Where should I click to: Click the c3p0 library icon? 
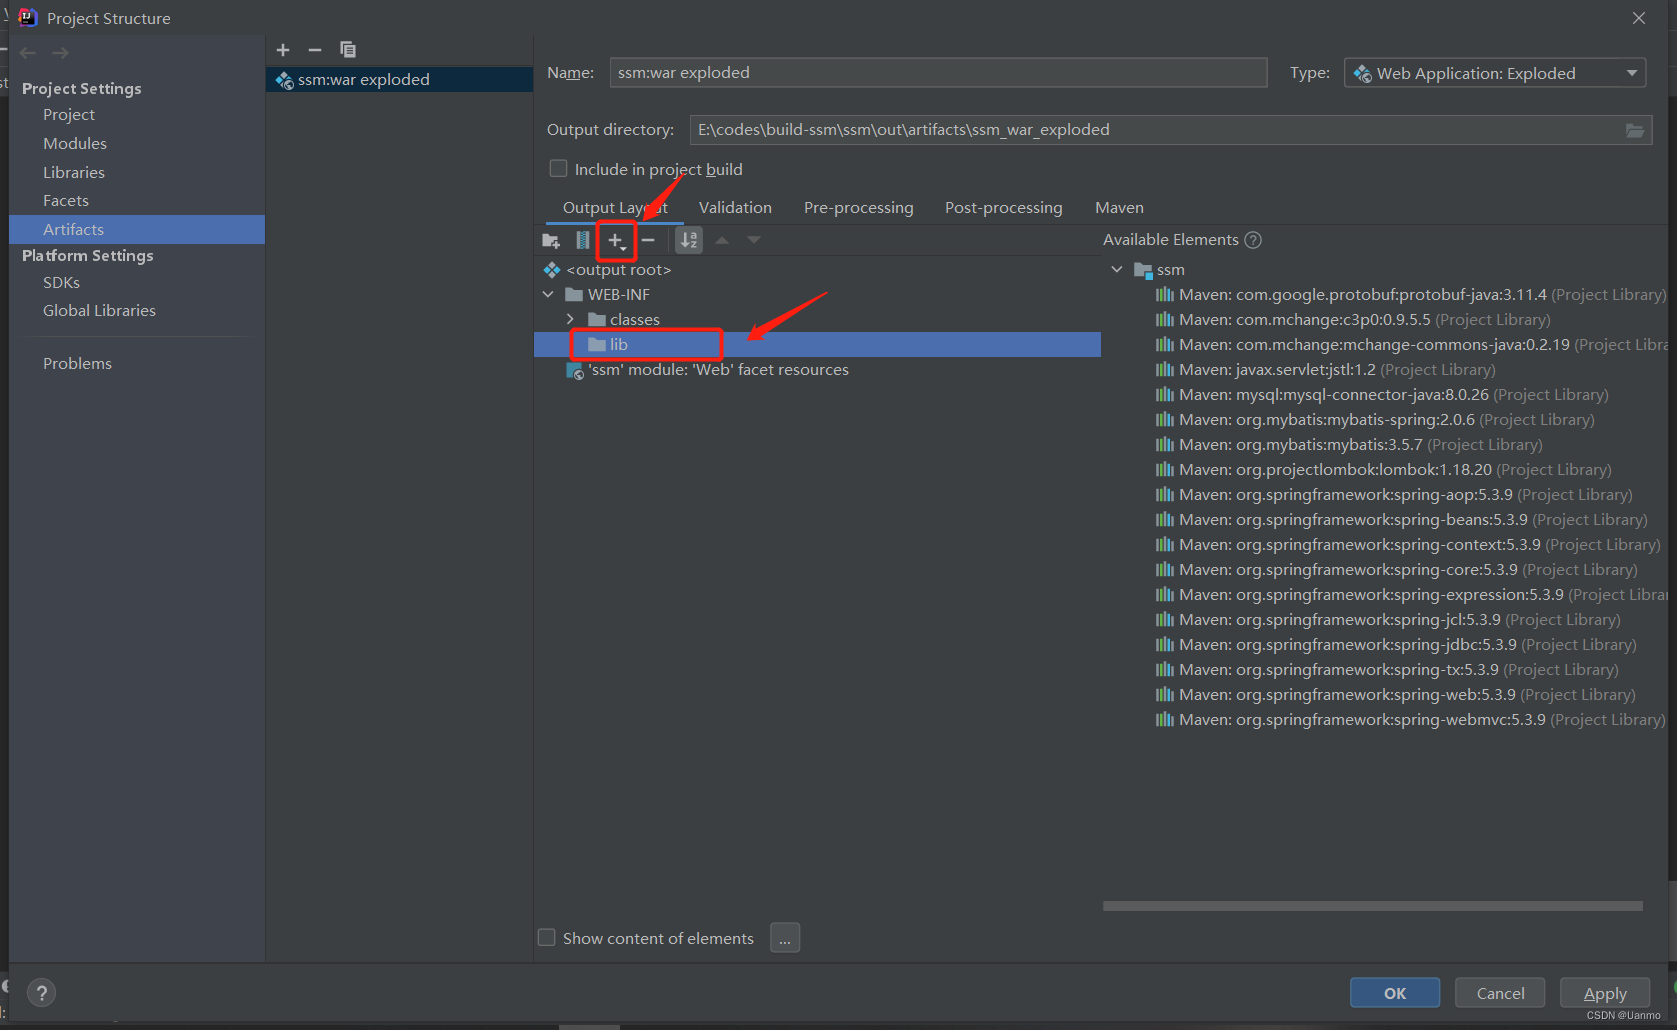(1164, 320)
